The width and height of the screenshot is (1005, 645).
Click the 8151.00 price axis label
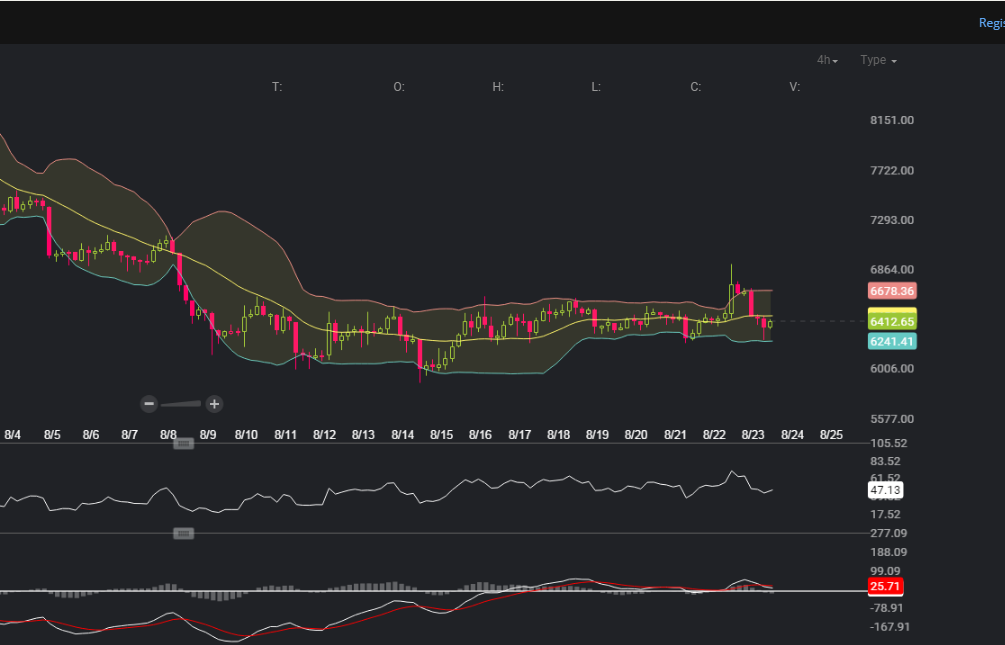[x=892, y=120]
